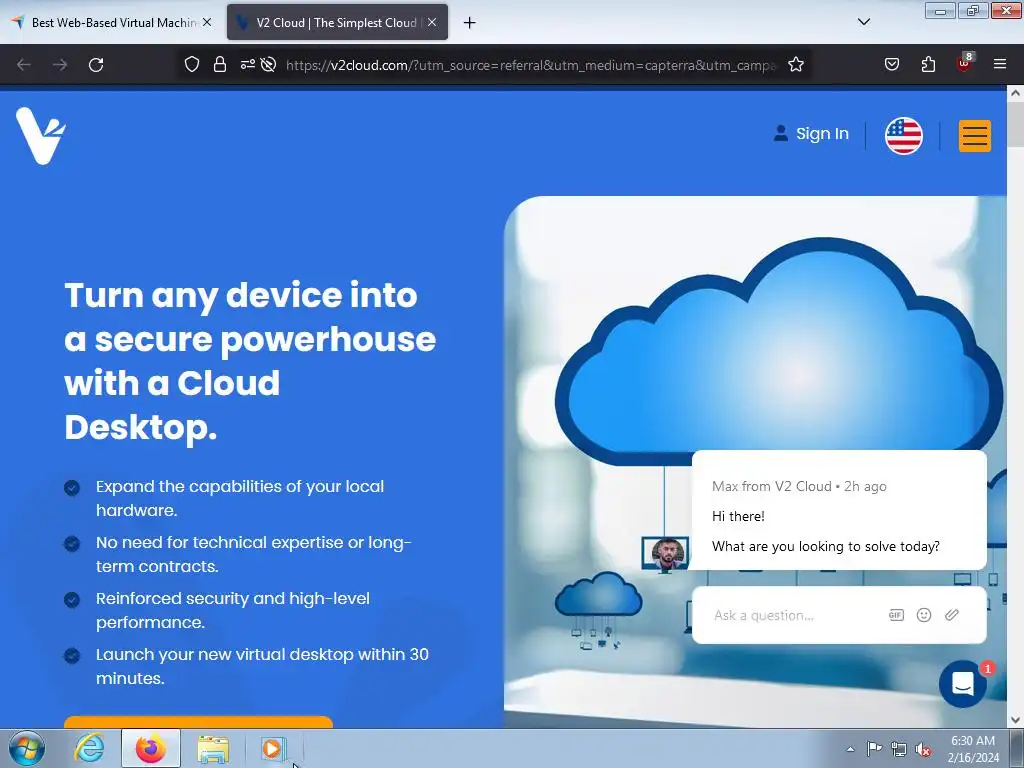Click the Sign In link
1024x768 pixels.
[x=810, y=134]
